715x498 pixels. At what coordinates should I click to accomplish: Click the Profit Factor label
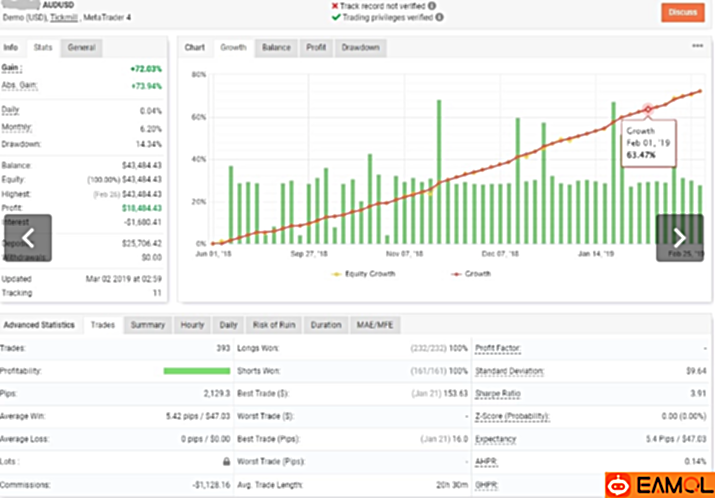(x=498, y=349)
